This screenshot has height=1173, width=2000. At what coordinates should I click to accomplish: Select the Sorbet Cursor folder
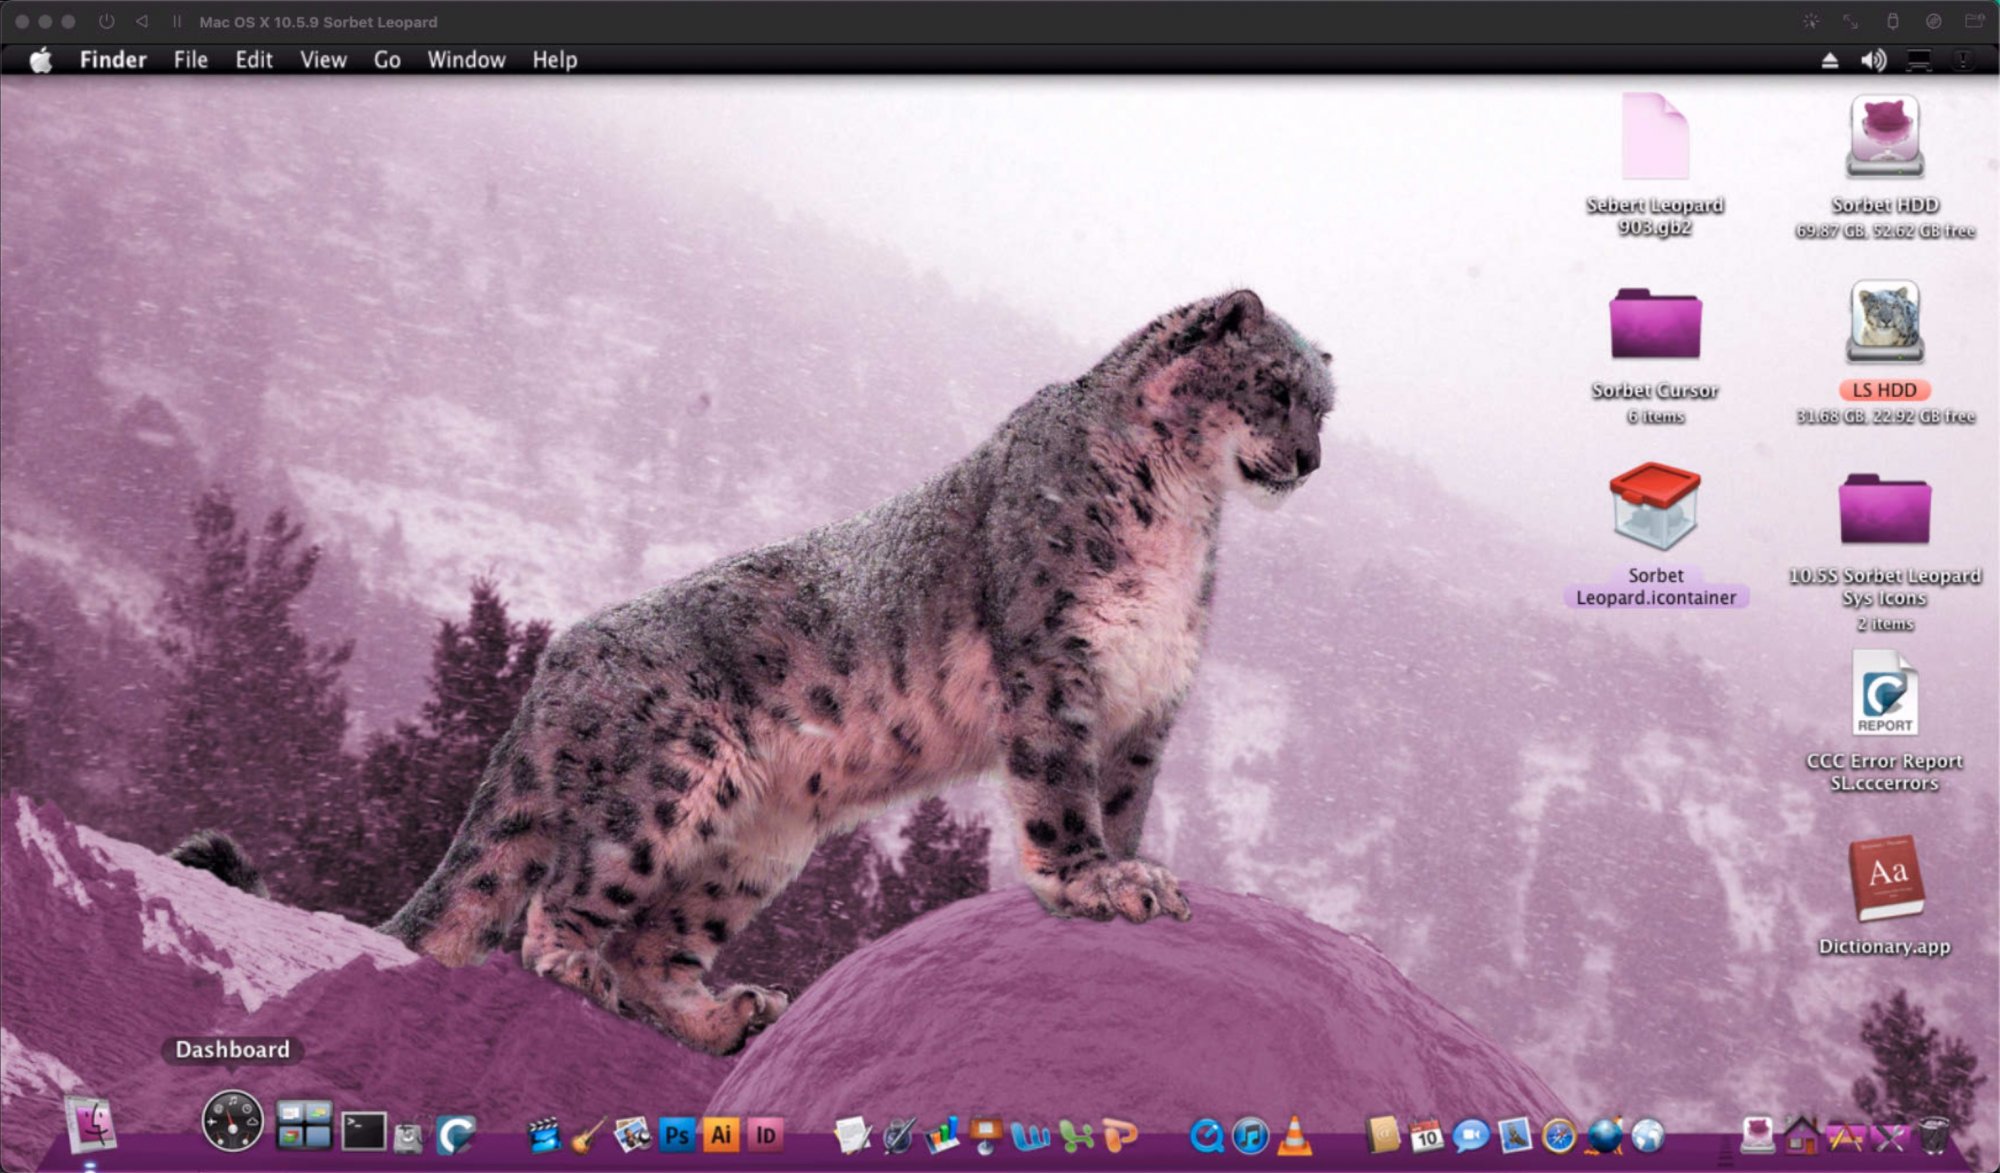click(1655, 324)
